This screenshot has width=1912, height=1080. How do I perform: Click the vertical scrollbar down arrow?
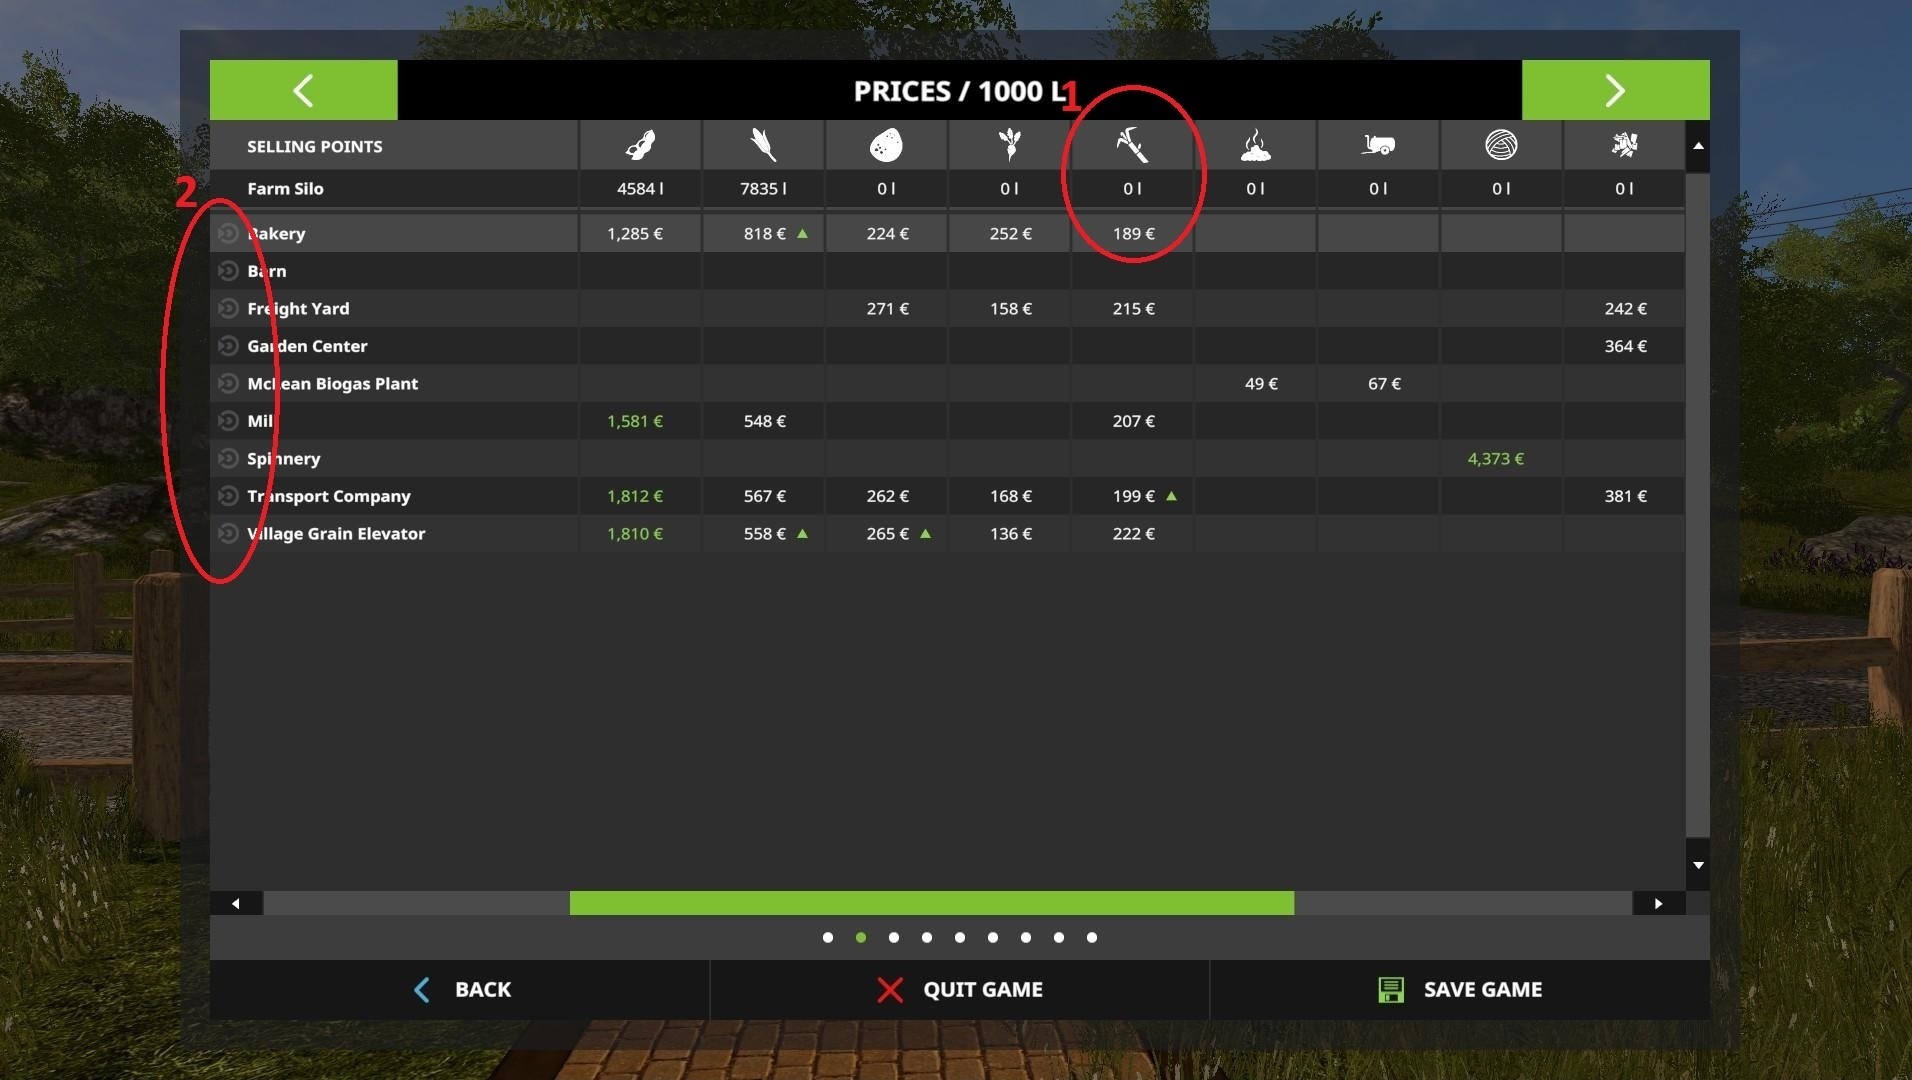[1698, 865]
